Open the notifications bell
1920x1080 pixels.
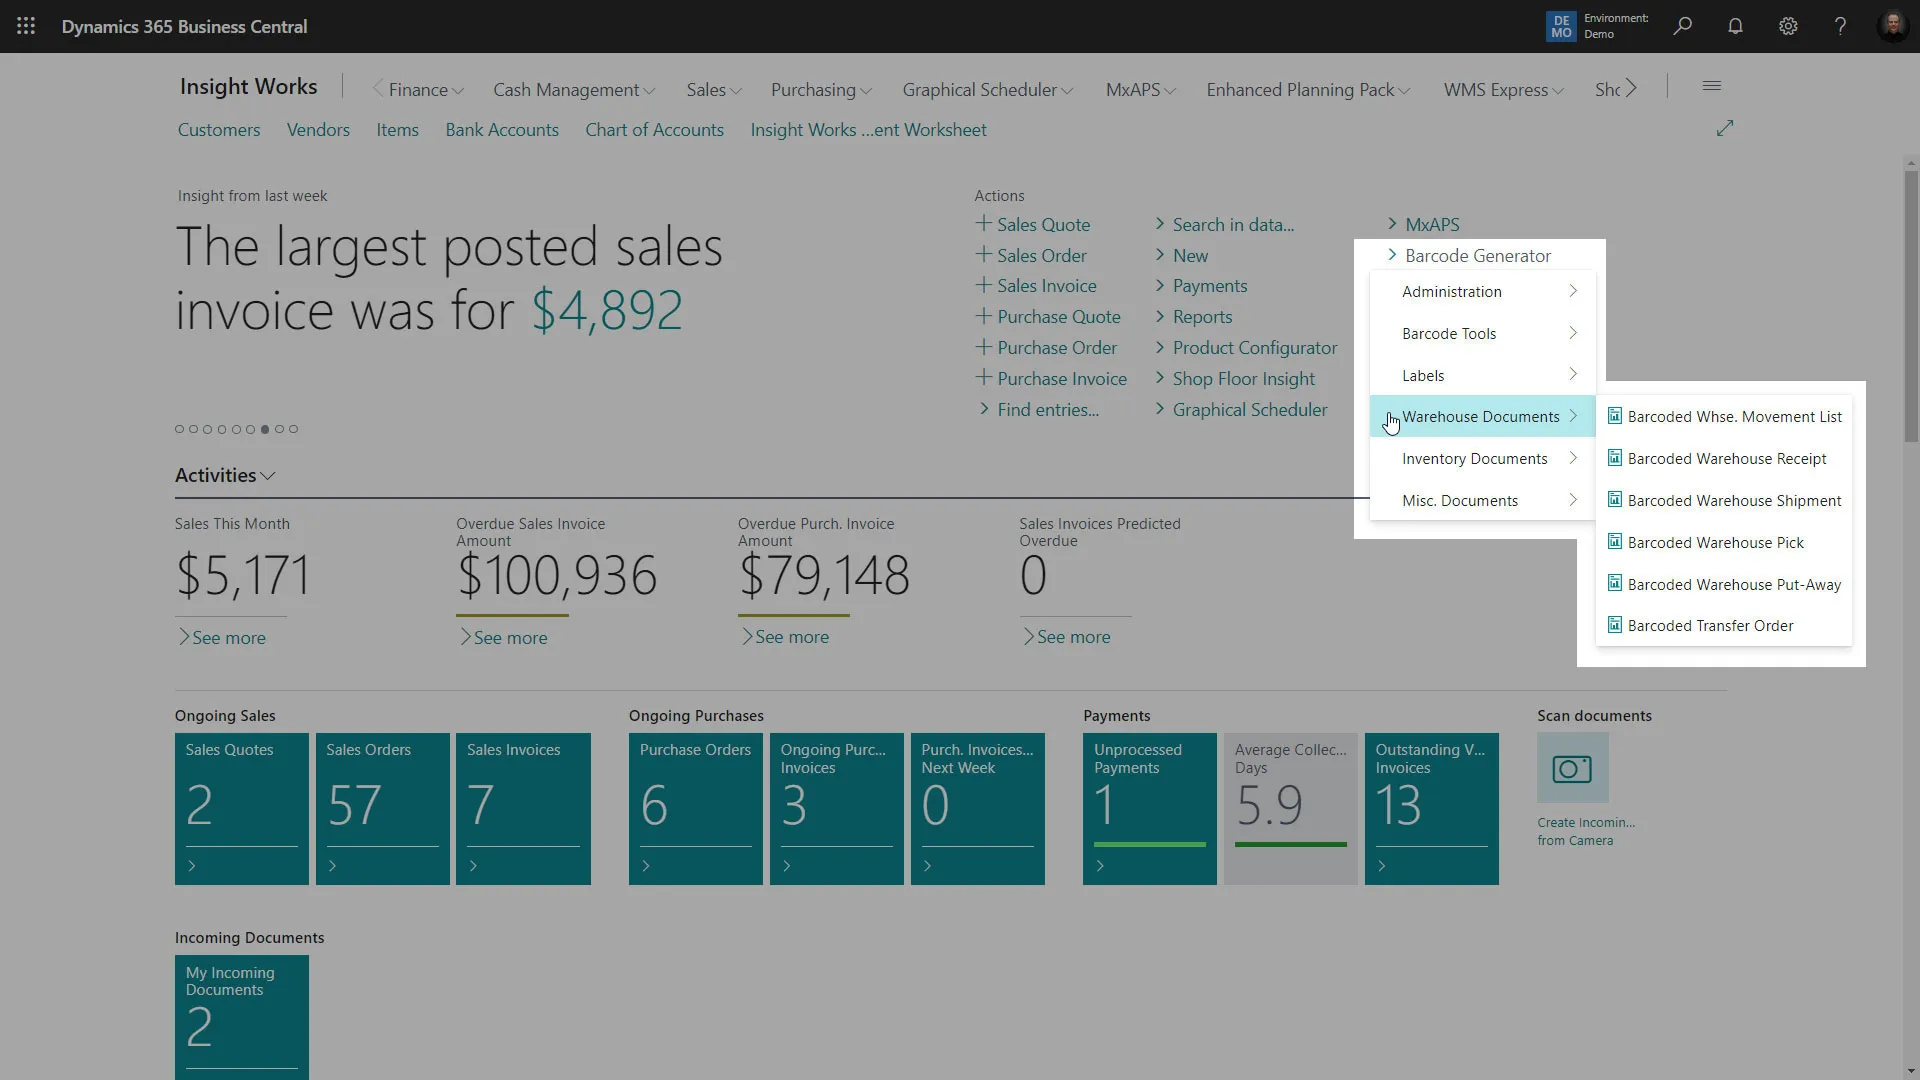(x=1735, y=26)
